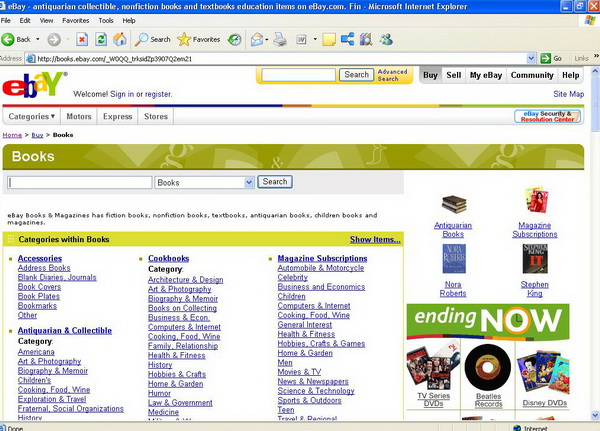Image resolution: width=600 pixels, height=431 pixels.
Task: Print the page with the printer icon
Action: click(x=280, y=39)
